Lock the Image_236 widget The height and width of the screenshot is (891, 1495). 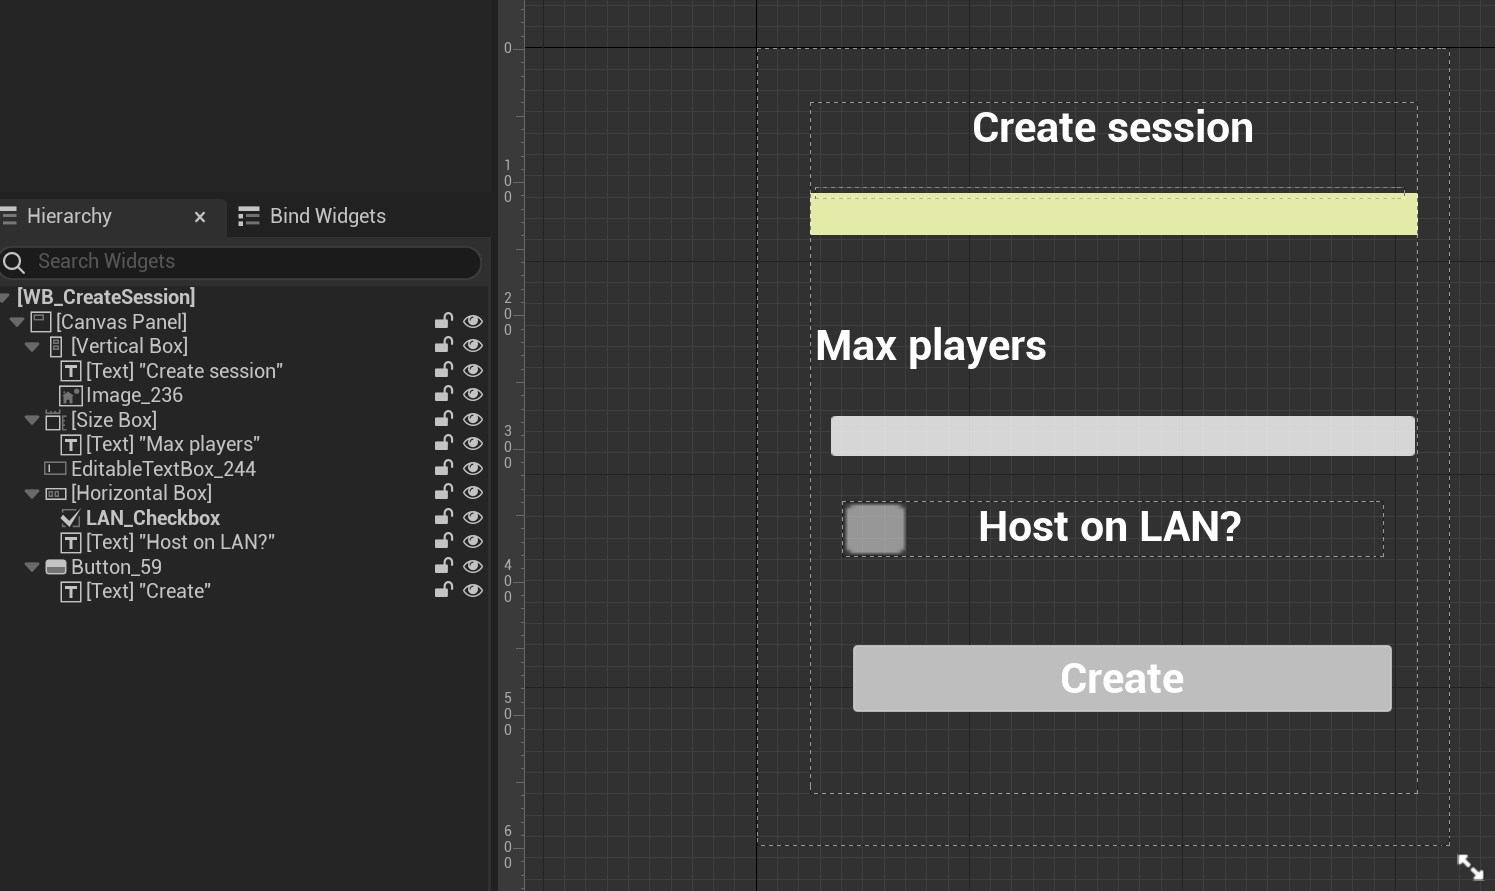443,394
